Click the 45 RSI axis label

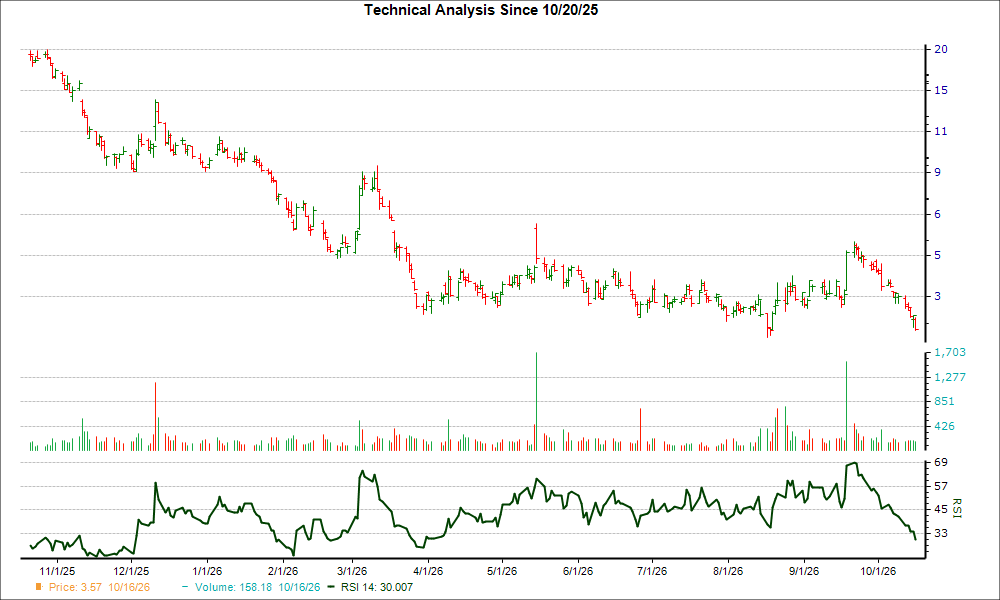click(941, 509)
